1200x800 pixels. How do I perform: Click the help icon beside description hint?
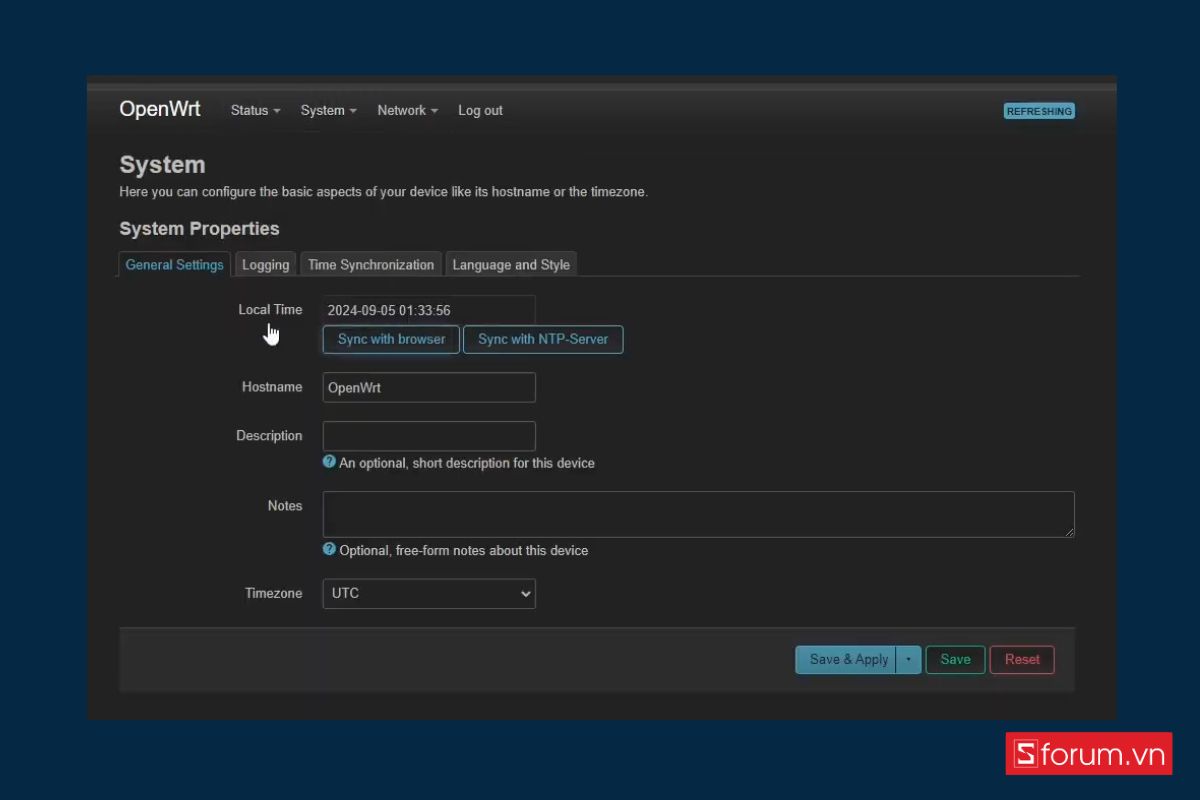click(x=329, y=462)
